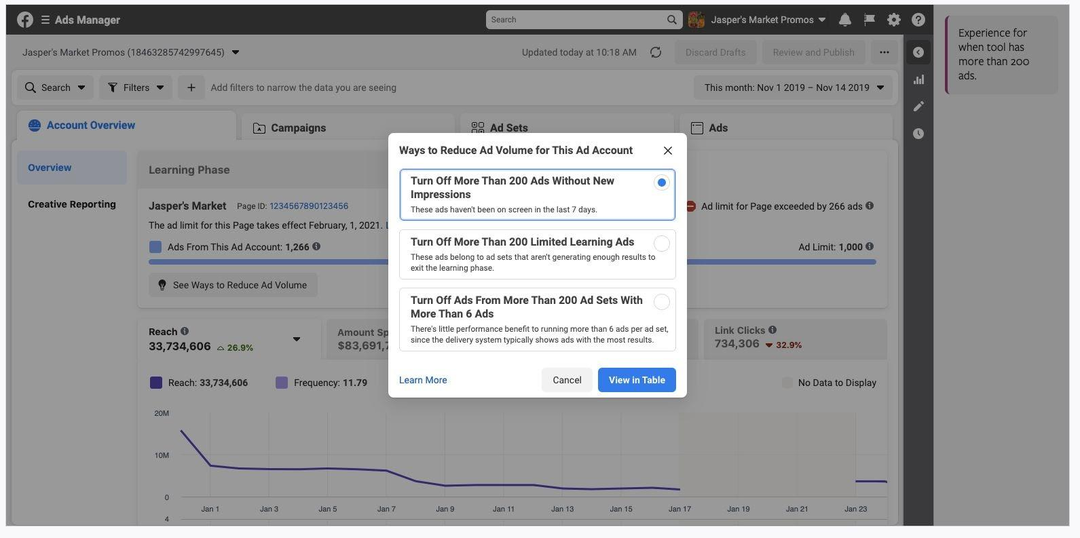The width and height of the screenshot is (1080, 538).
Task: Click the search magnifier in top bar
Action: [x=672, y=20]
